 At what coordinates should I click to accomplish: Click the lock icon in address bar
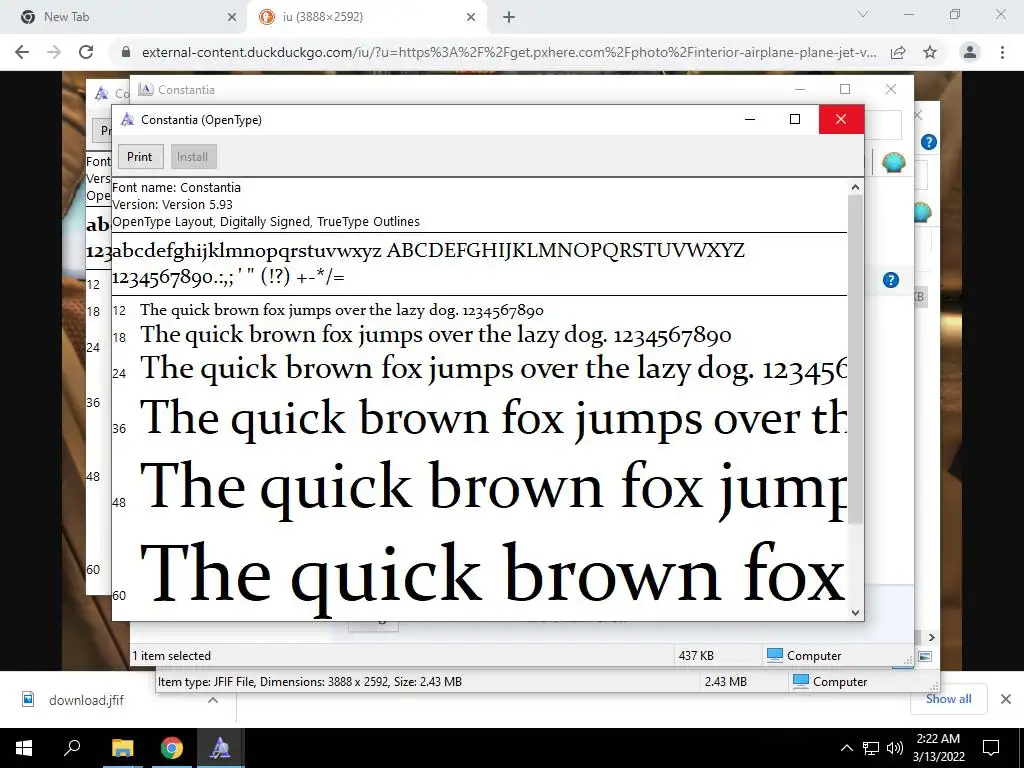126,52
